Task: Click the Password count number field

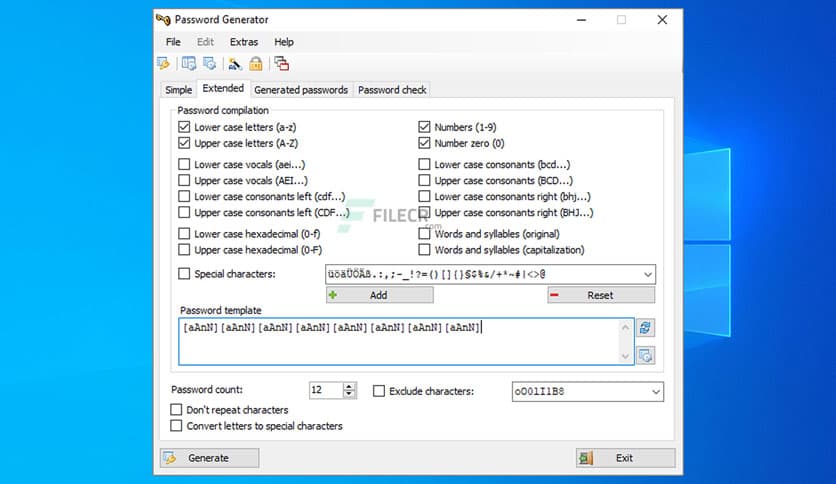Action: click(x=326, y=390)
